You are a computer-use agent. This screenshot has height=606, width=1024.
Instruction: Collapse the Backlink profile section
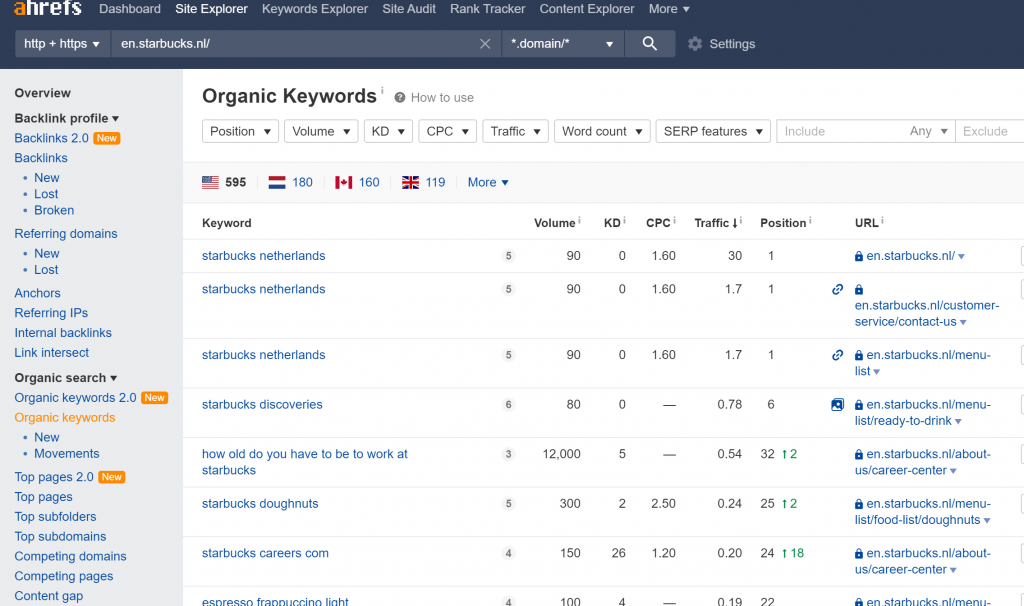[67, 118]
